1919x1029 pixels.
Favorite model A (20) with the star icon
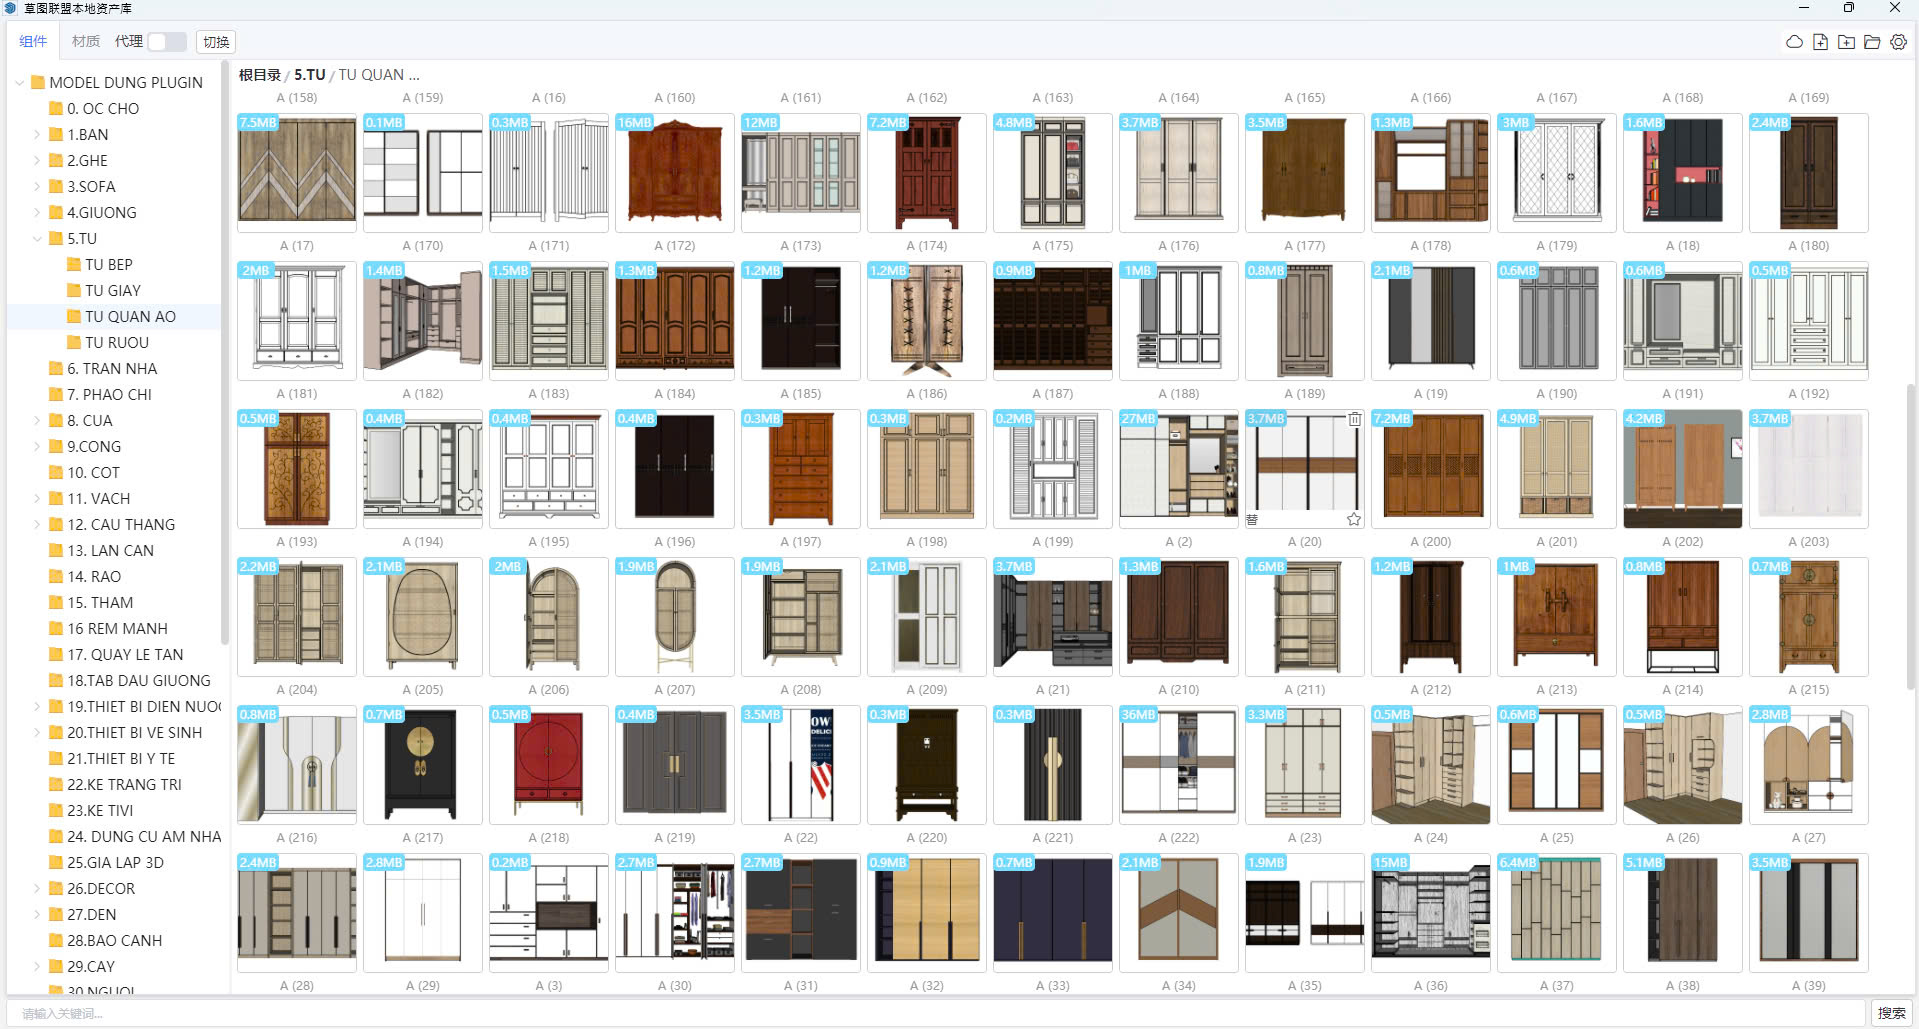[x=1353, y=519]
